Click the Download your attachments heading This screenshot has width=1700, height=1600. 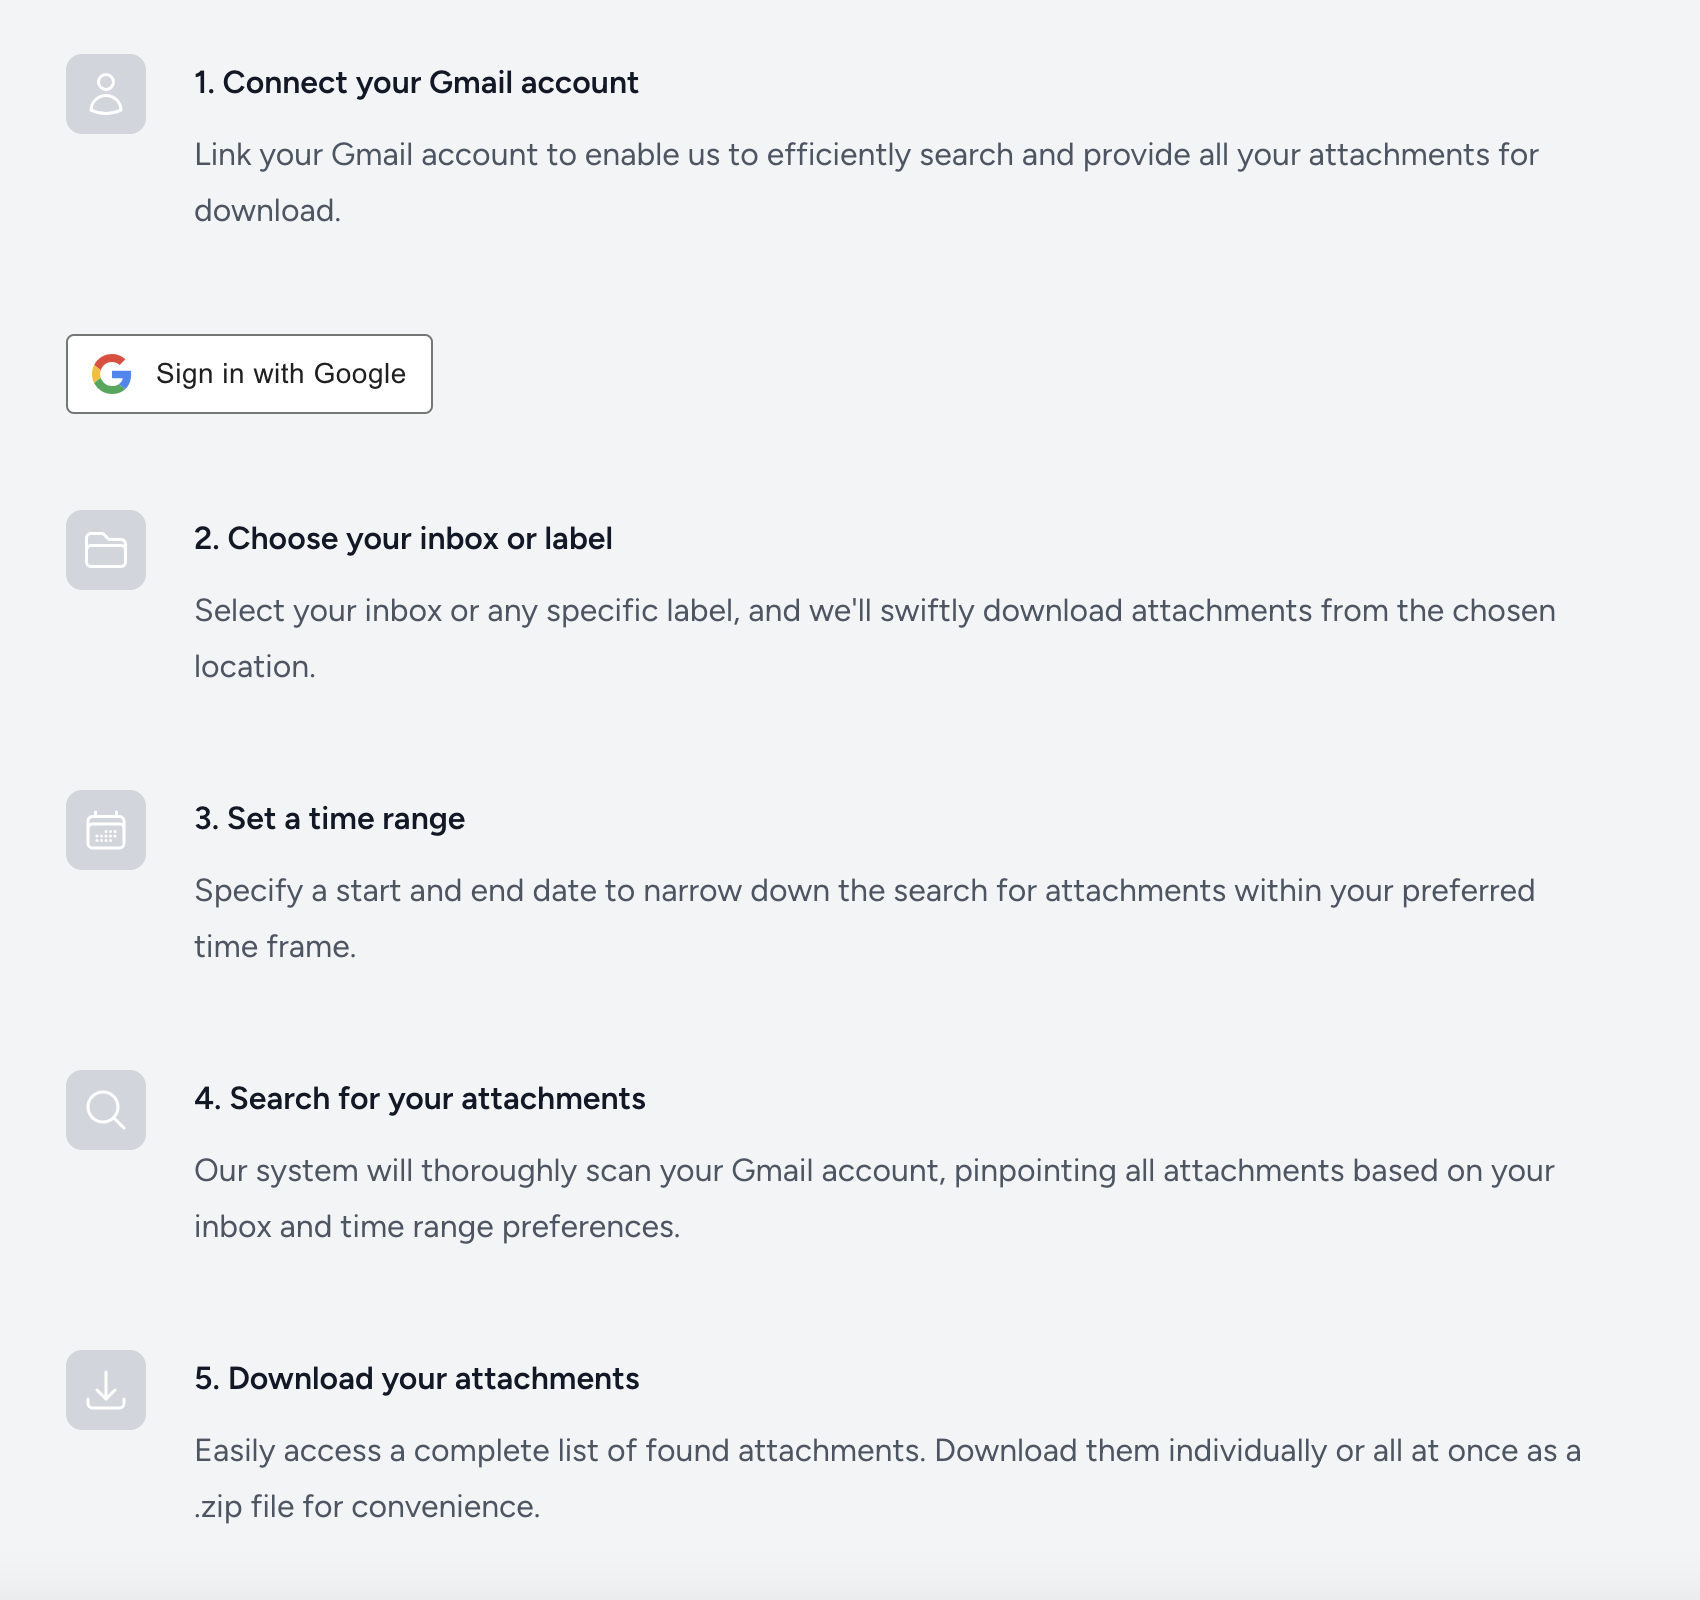tap(416, 1379)
